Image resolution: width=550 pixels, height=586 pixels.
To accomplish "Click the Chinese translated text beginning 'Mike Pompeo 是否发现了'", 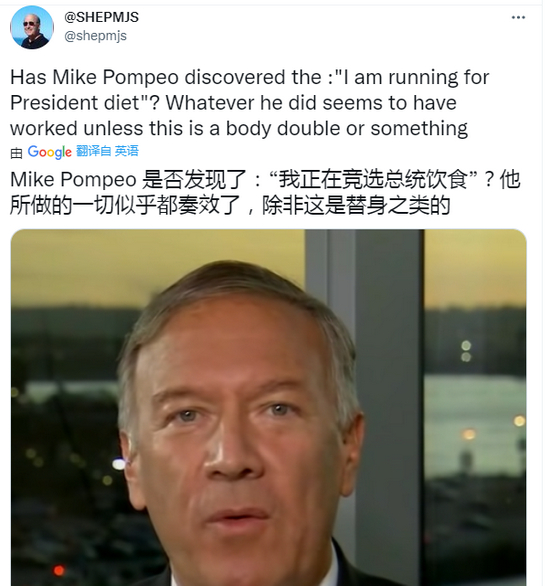I will pyautogui.click(x=265, y=192).
